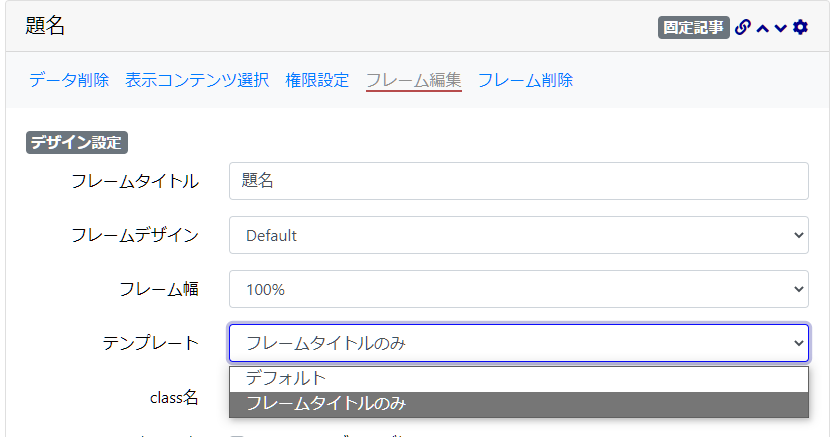Screen dimensions: 839x437
Task: Click the class名 field label
Action: [x=174, y=397]
